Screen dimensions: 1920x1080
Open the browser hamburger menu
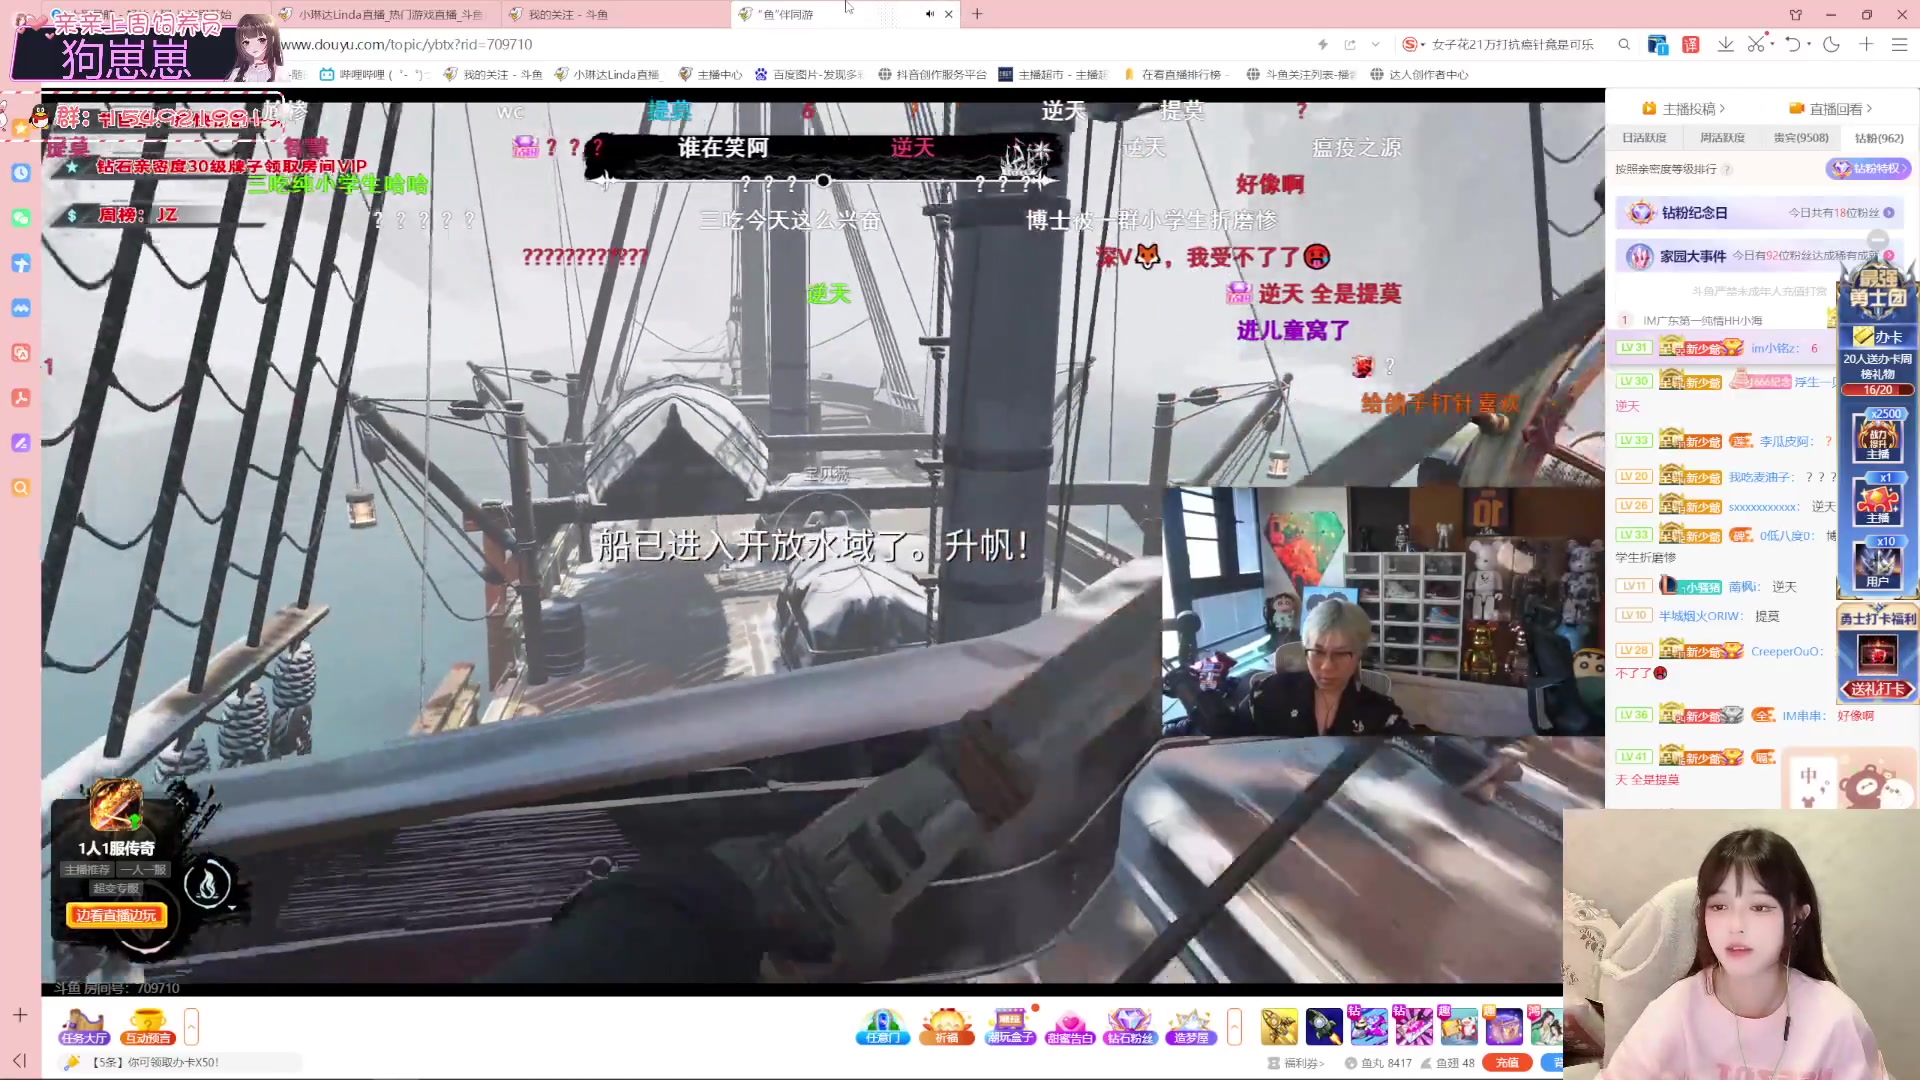tap(1899, 45)
